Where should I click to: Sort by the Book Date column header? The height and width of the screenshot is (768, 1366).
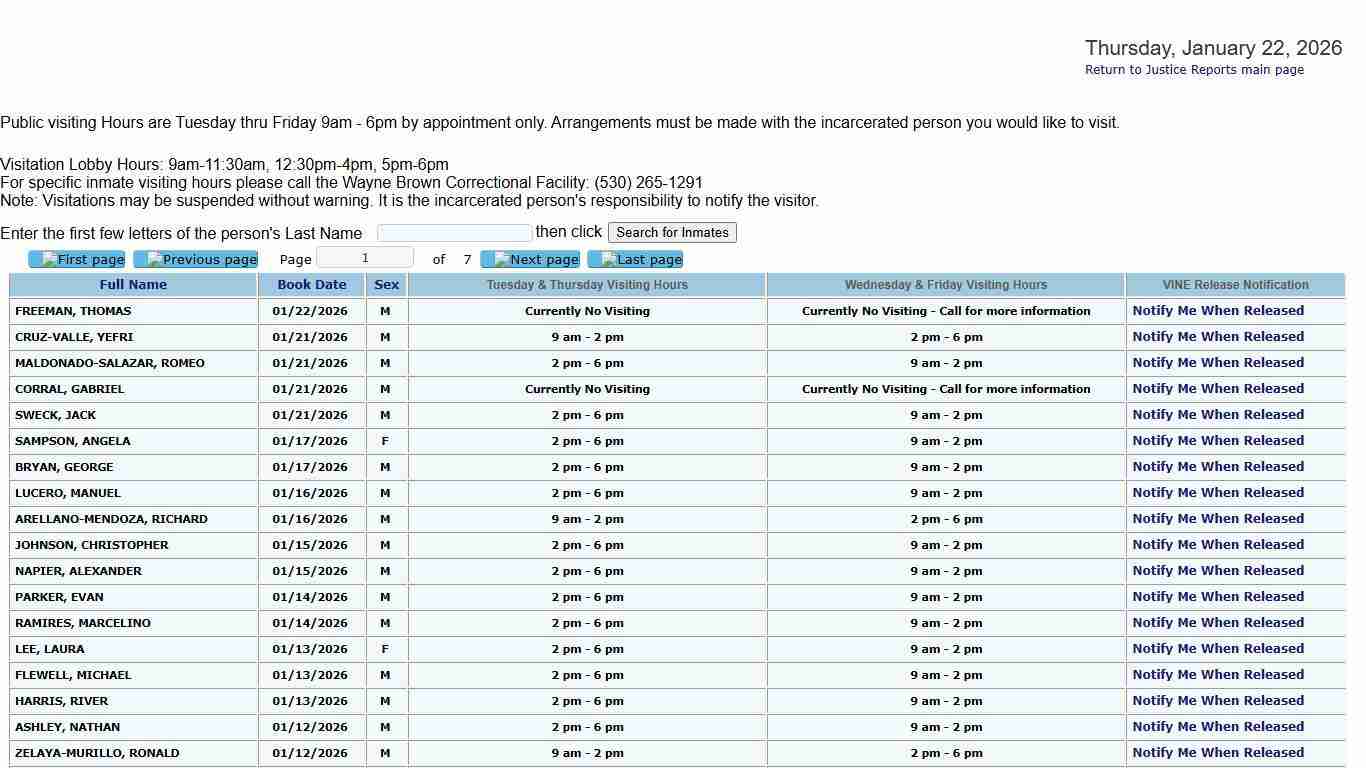point(312,285)
